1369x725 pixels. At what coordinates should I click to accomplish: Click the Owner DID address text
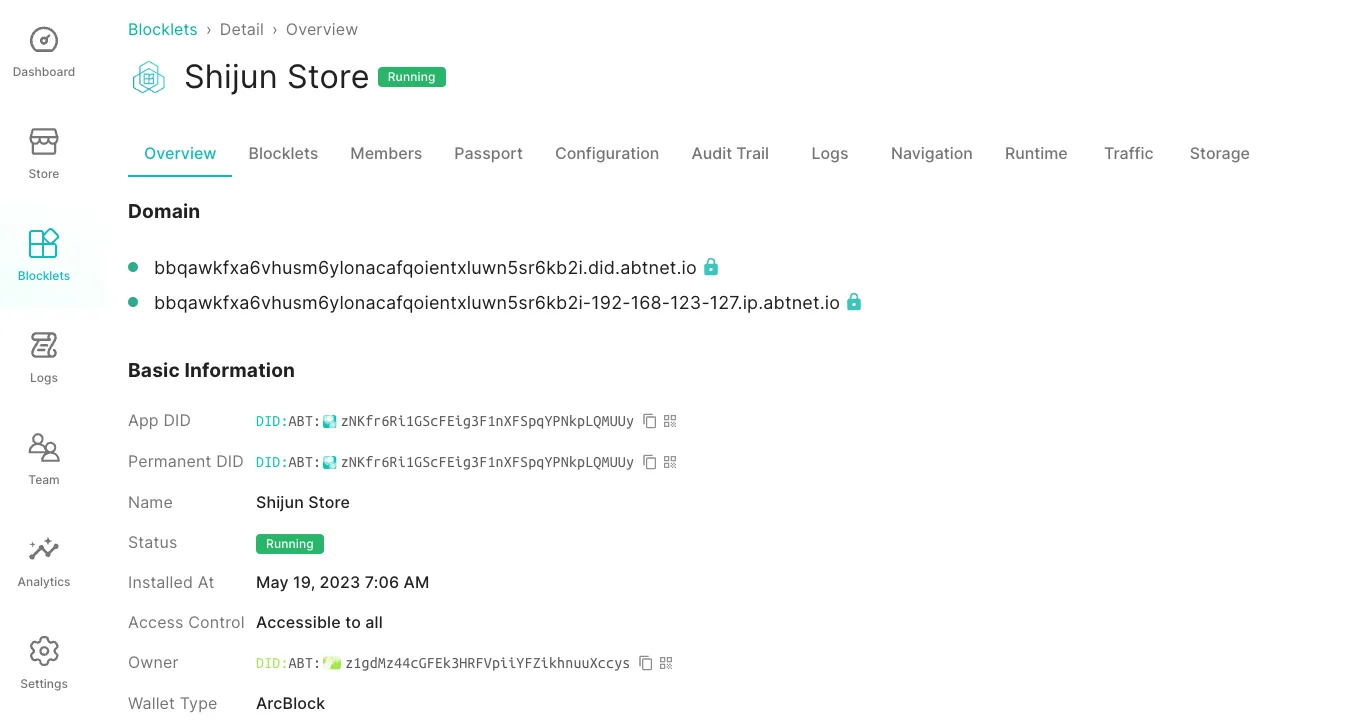(x=487, y=663)
